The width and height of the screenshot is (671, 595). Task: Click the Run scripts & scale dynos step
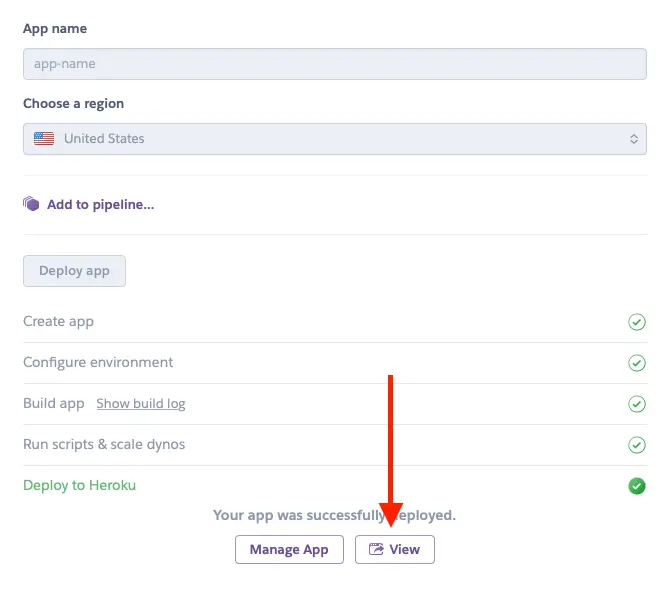click(335, 445)
